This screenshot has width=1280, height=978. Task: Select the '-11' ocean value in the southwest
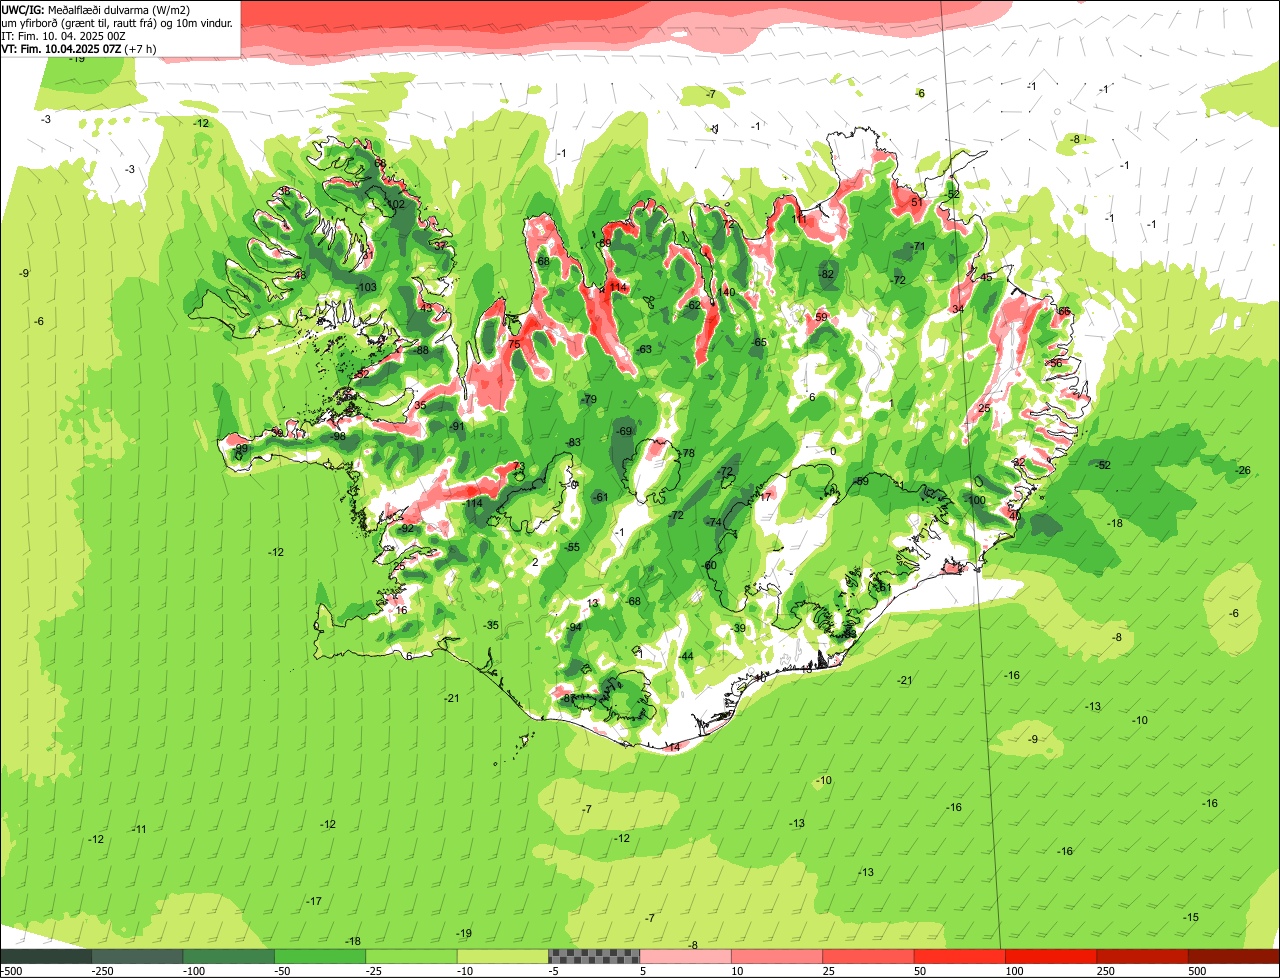[x=139, y=829]
